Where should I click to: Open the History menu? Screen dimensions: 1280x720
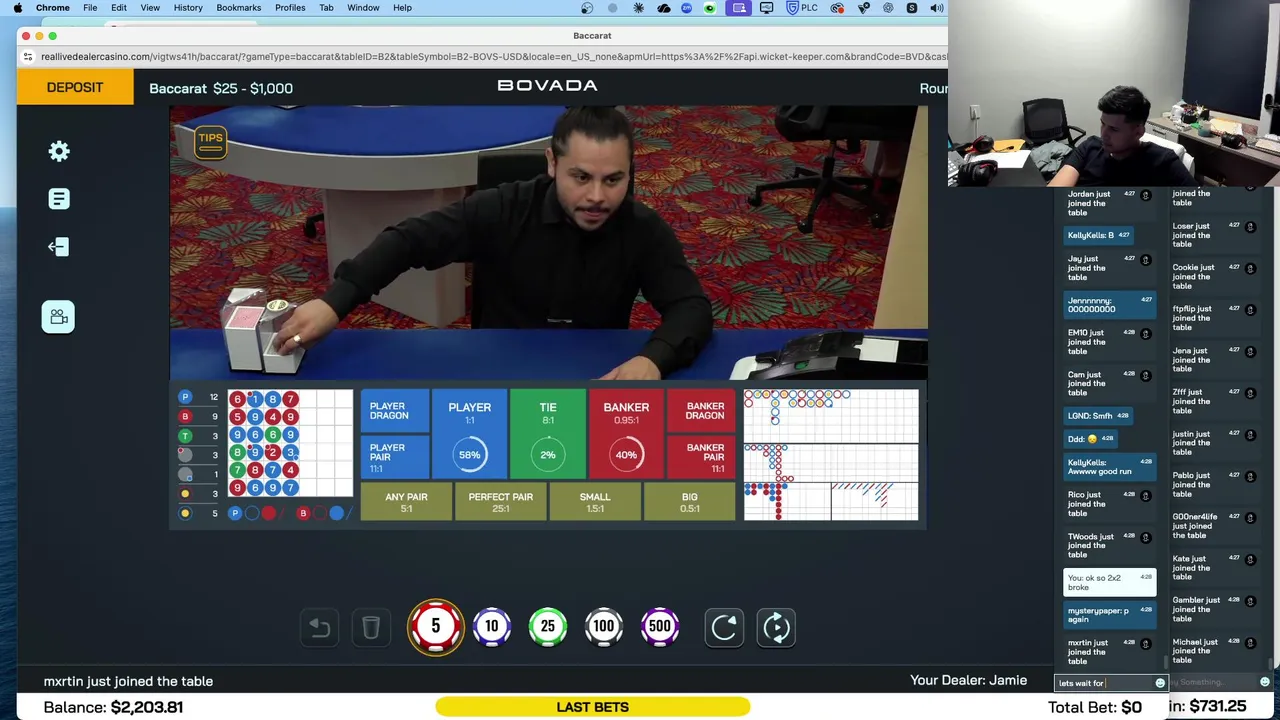(x=188, y=8)
